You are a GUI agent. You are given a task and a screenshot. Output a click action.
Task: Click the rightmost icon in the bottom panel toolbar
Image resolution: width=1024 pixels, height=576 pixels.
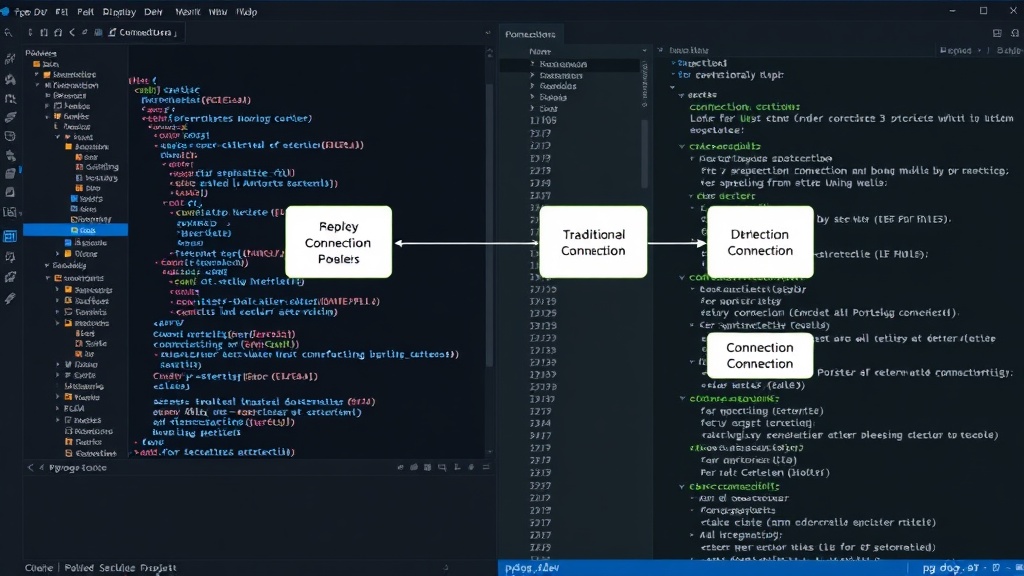click(x=485, y=467)
